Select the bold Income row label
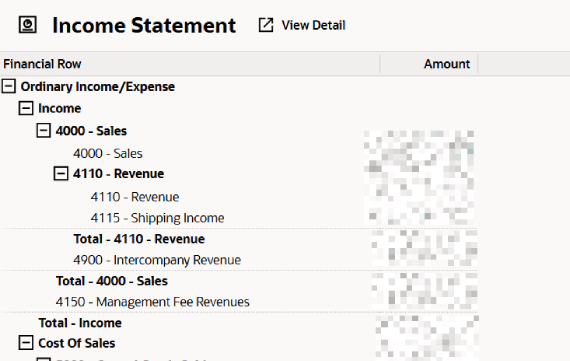This screenshot has width=570, height=361. pos(60,108)
